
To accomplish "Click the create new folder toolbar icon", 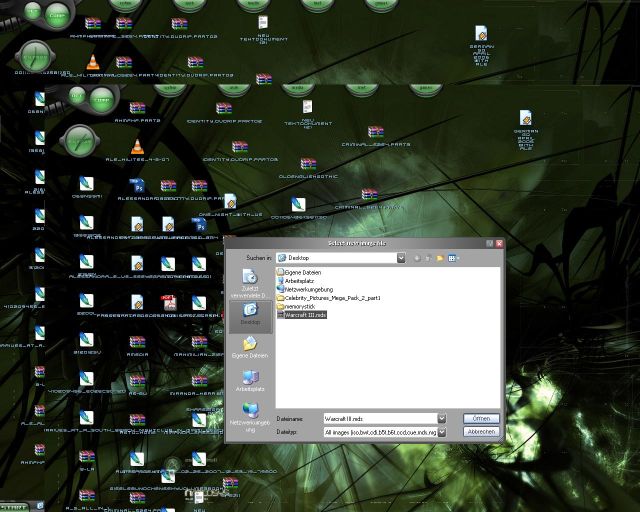I will pos(440,258).
